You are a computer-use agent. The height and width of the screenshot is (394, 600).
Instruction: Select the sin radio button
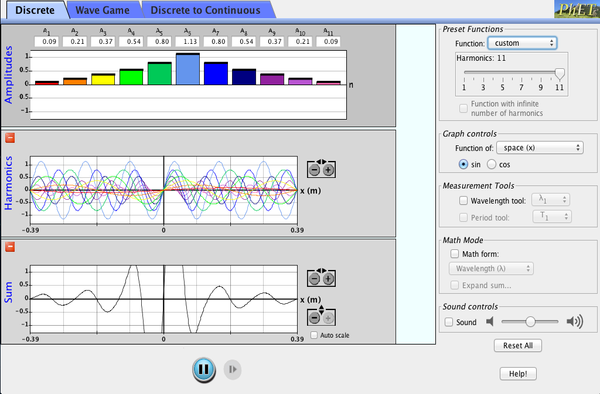pos(463,164)
